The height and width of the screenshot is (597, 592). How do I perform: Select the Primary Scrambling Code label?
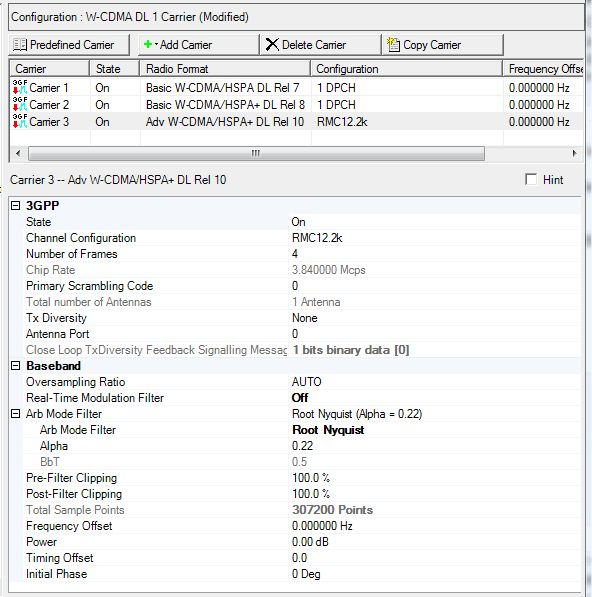click(89, 286)
